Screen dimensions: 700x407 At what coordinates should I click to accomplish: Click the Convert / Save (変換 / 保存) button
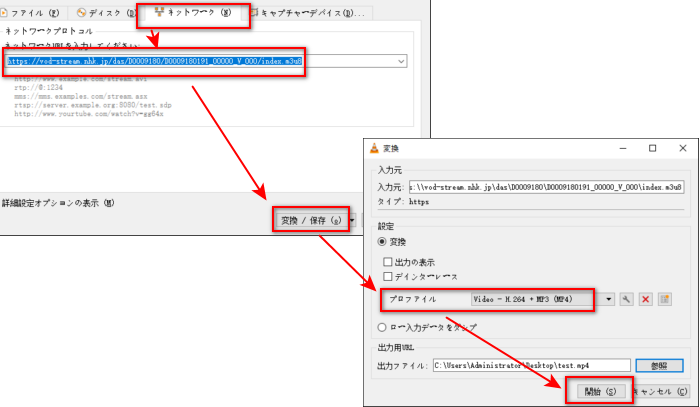[x=311, y=220]
